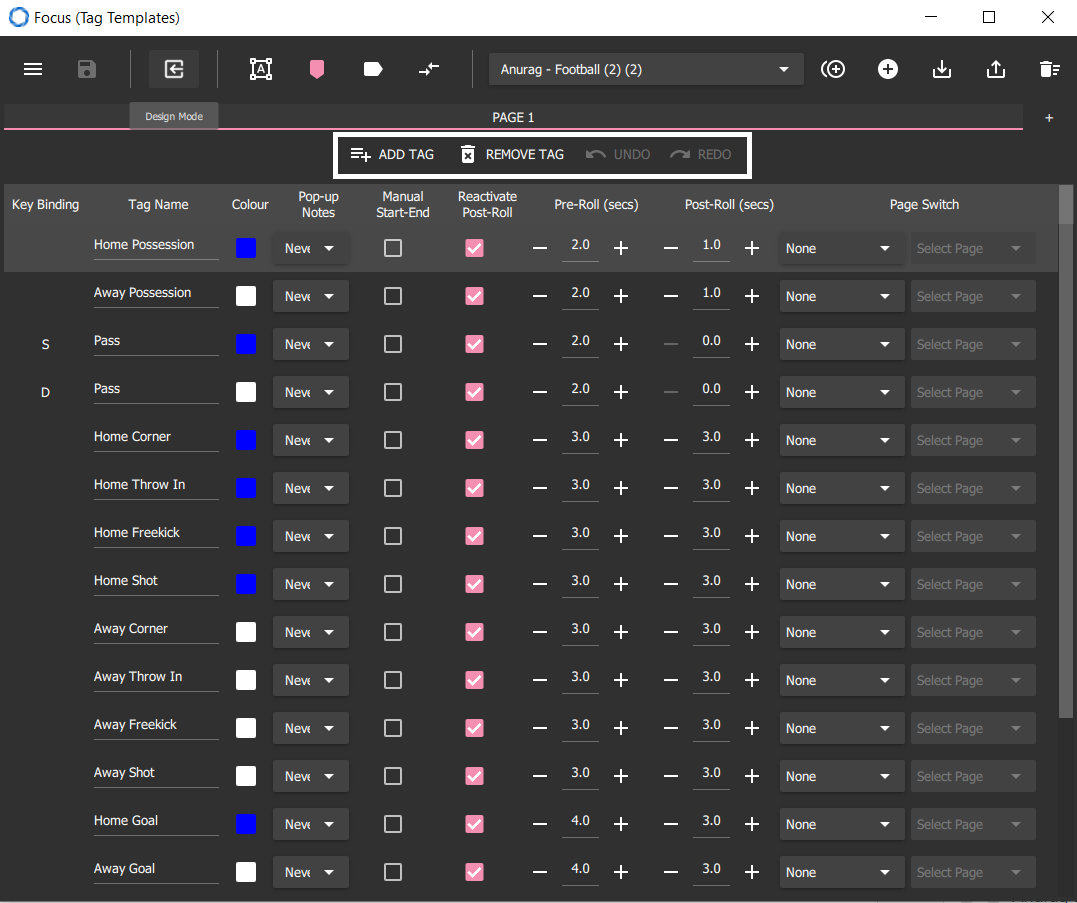Open the blue colour swatch for Home Goal

246,824
